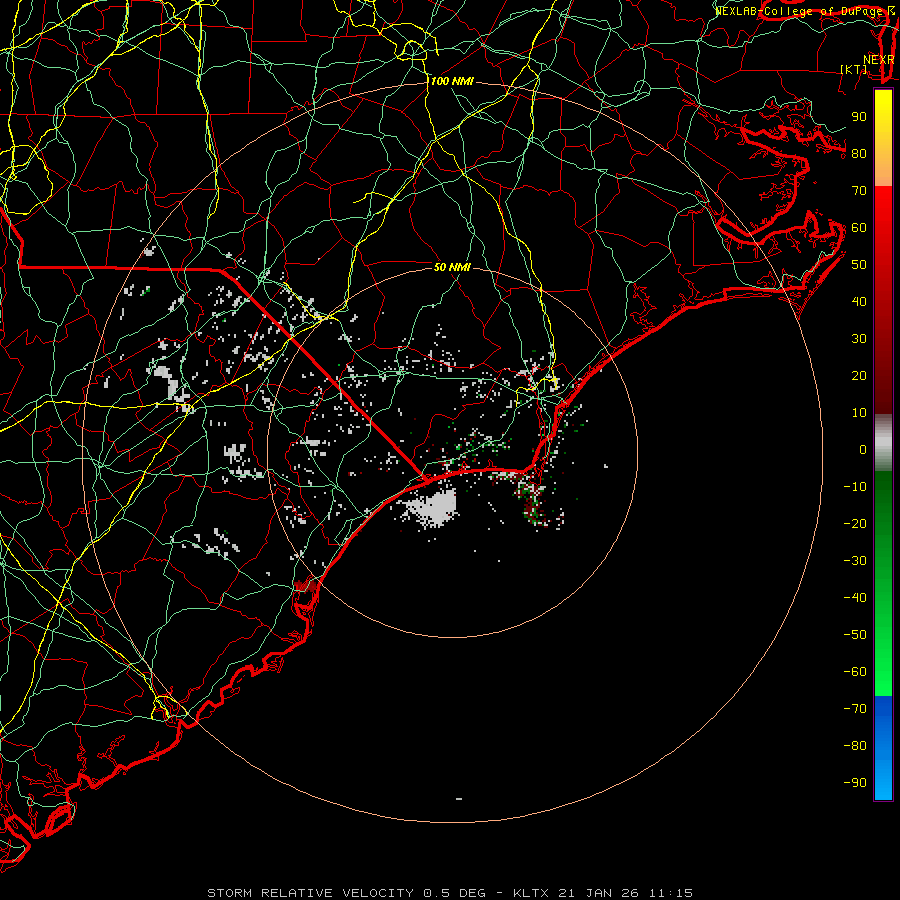Pick the yellow band atop the color scale

pos(883,112)
